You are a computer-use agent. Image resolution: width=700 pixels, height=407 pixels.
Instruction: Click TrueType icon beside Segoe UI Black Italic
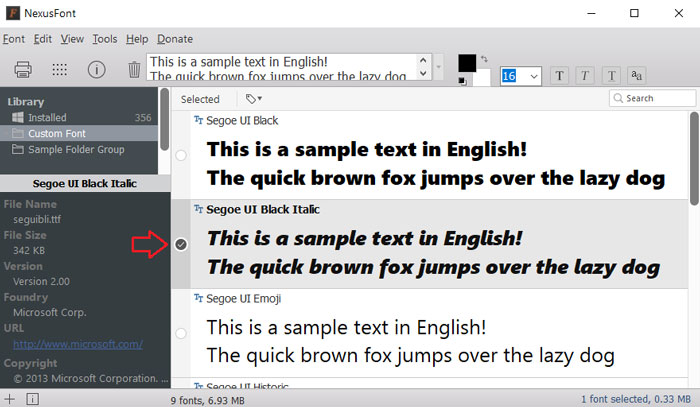point(199,209)
